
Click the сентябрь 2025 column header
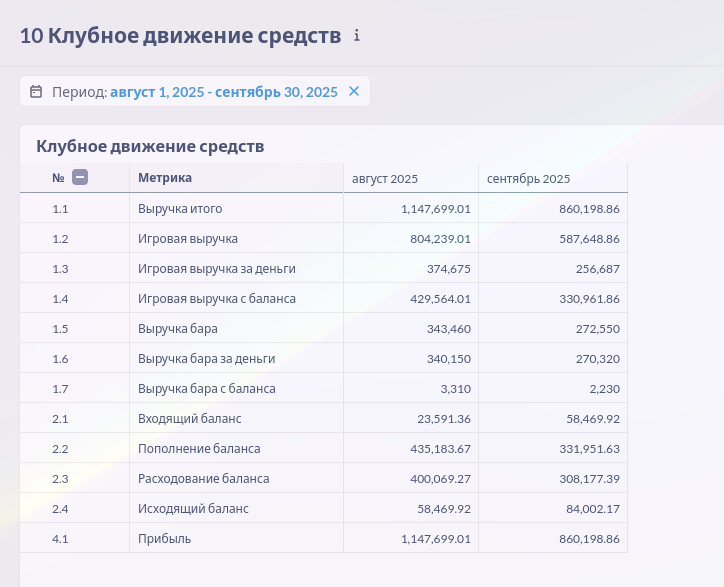[x=528, y=179]
